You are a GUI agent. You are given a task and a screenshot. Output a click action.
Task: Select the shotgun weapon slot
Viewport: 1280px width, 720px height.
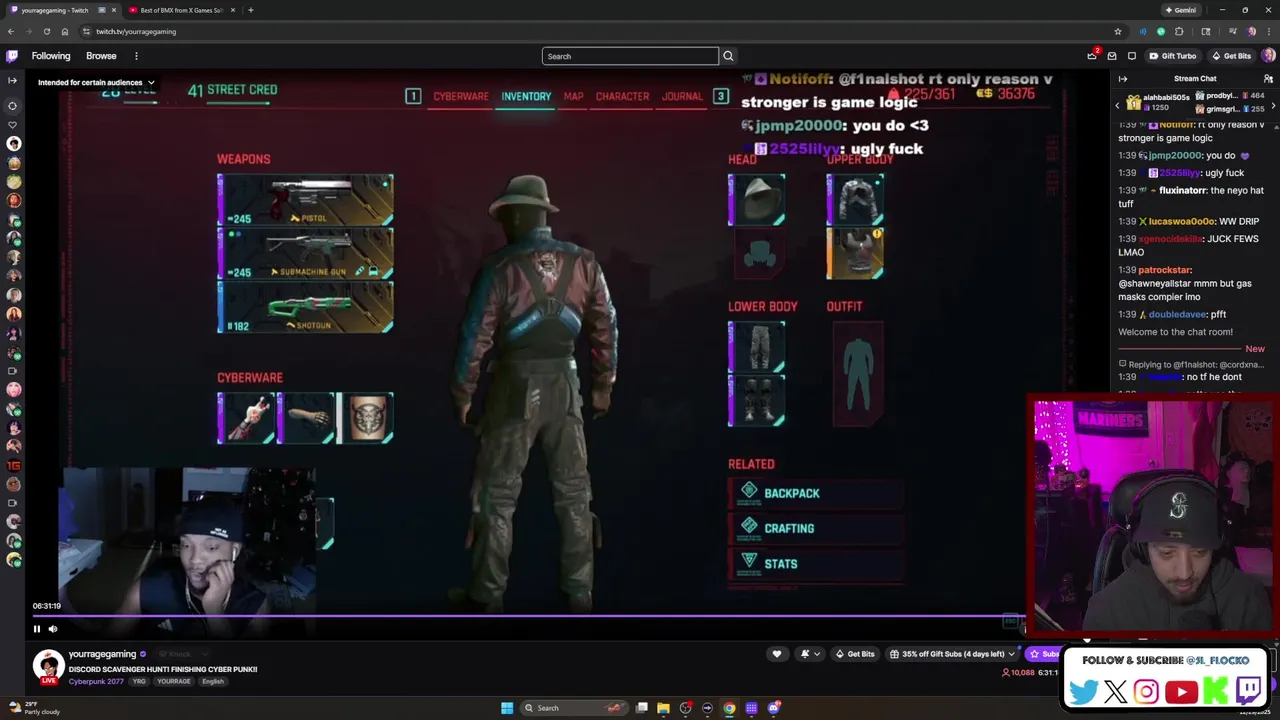pos(305,307)
